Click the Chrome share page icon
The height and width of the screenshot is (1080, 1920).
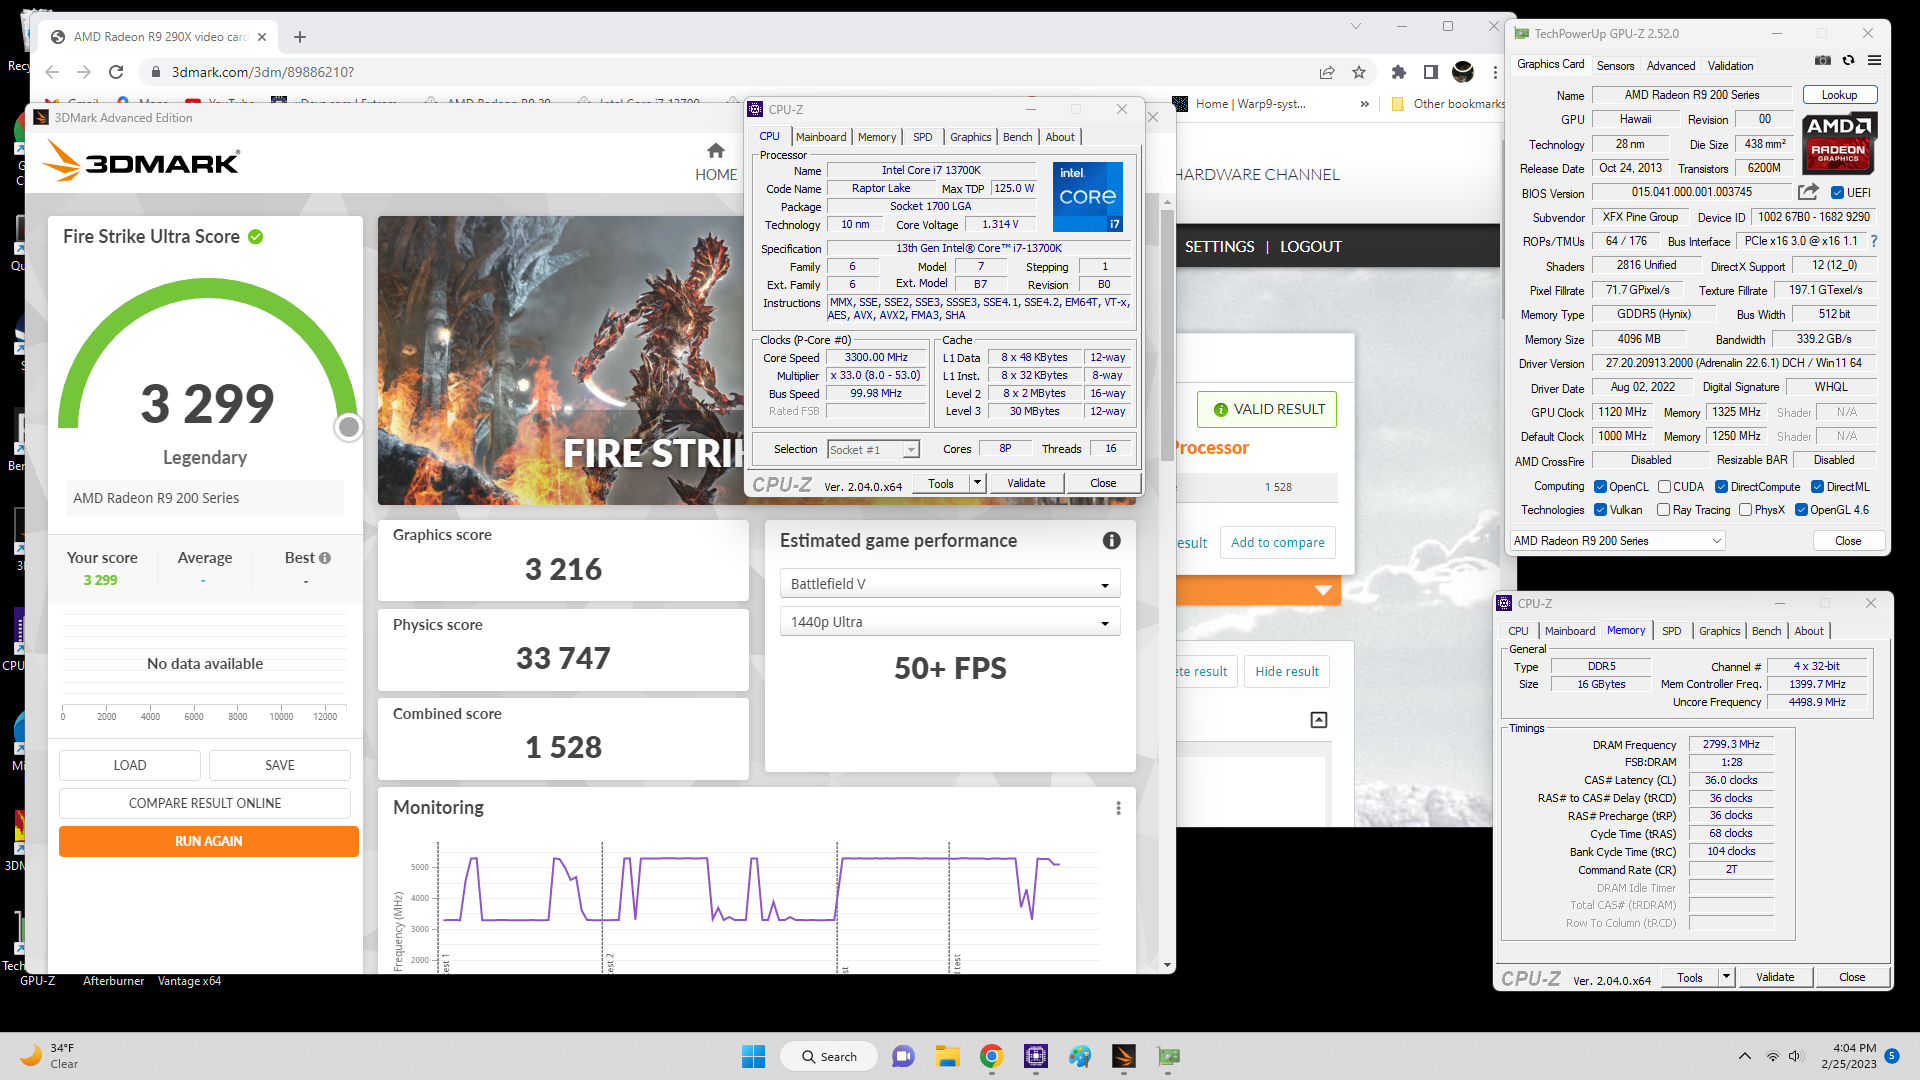pos(1327,72)
